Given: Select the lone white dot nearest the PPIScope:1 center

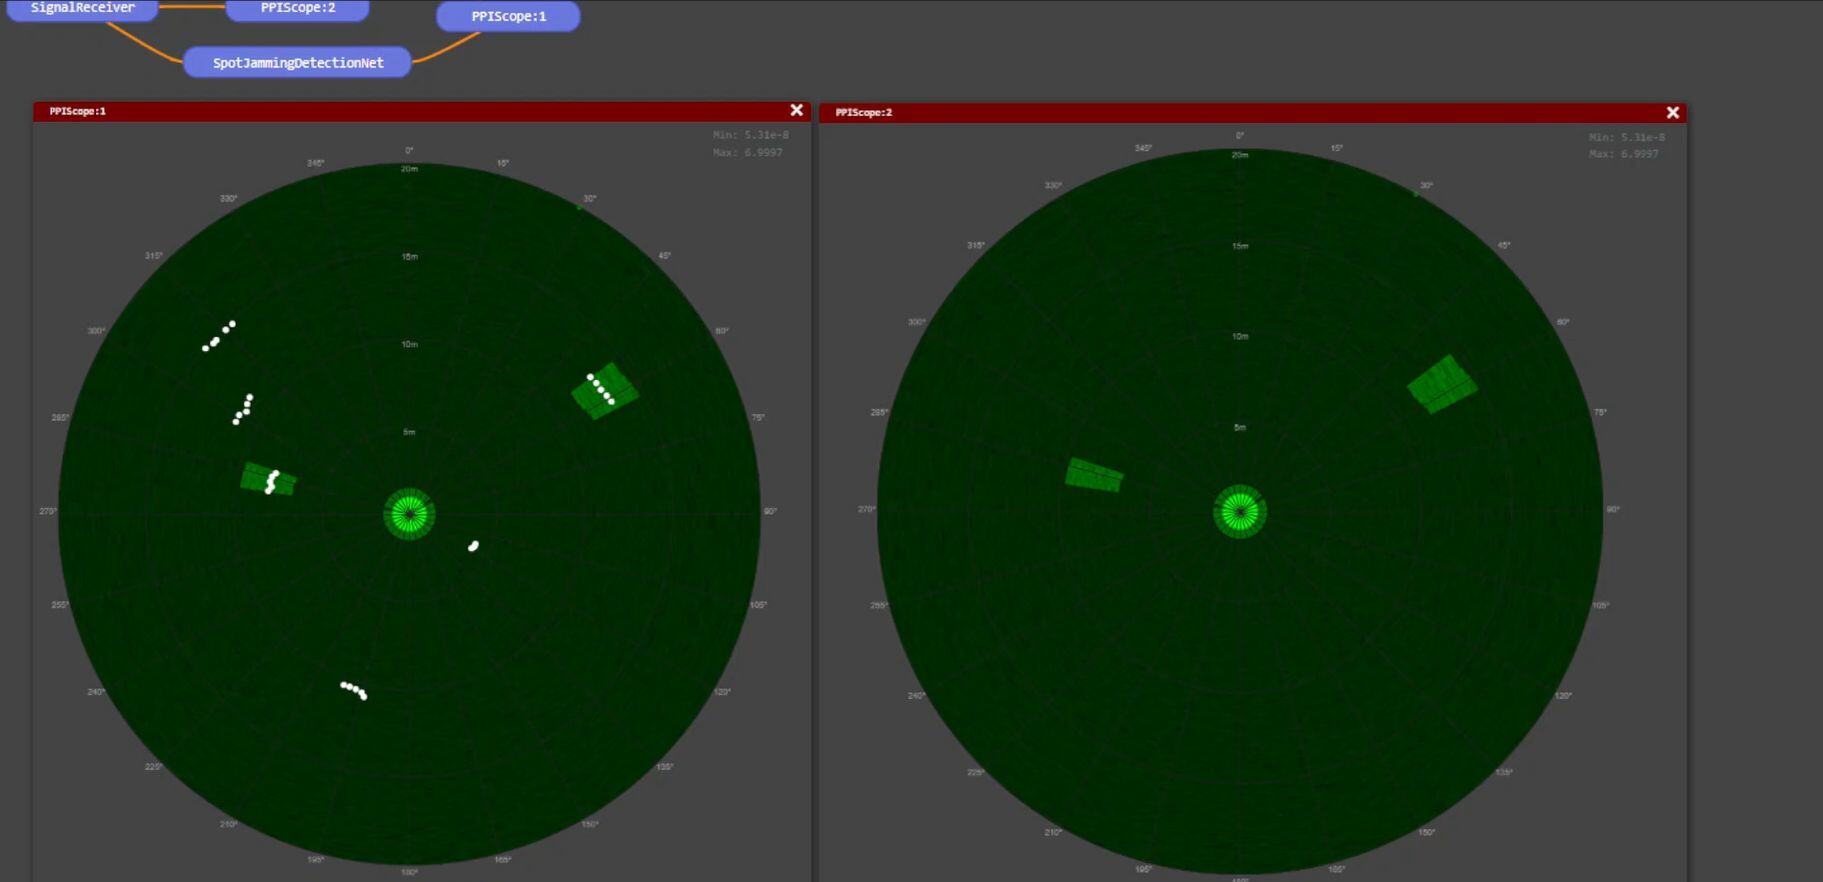Looking at the screenshot, I should pos(473,546).
